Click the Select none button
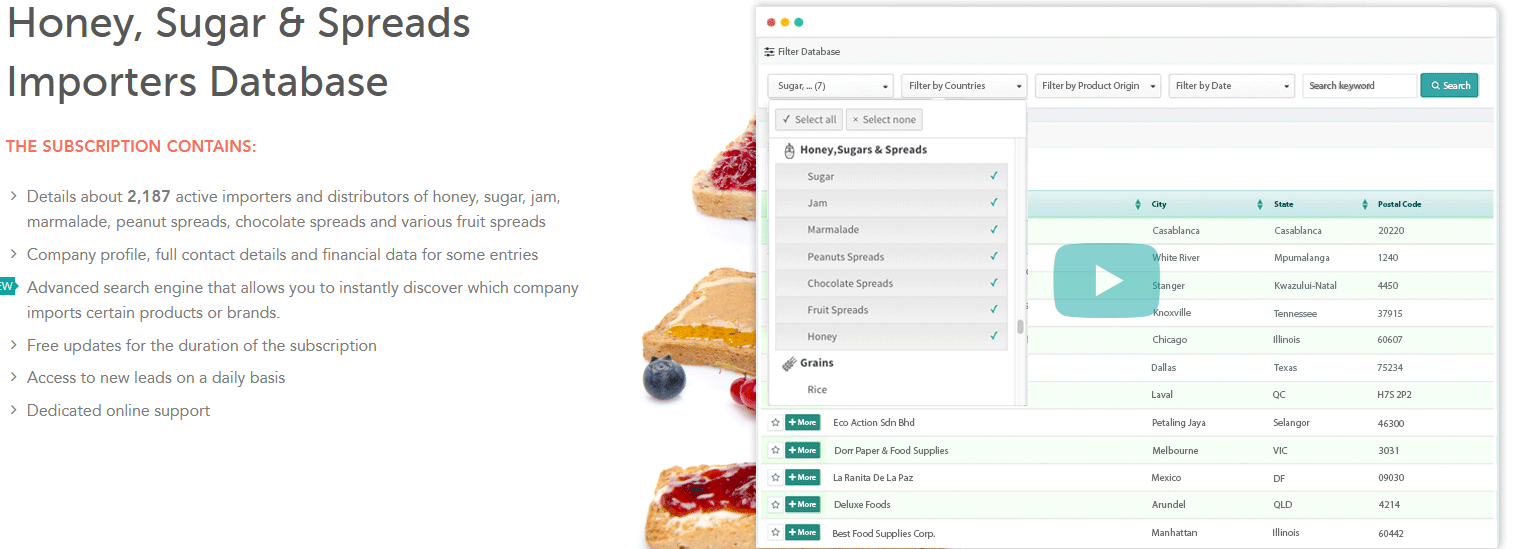Viewport: 1516px width, 549px height. coord(884,120)
